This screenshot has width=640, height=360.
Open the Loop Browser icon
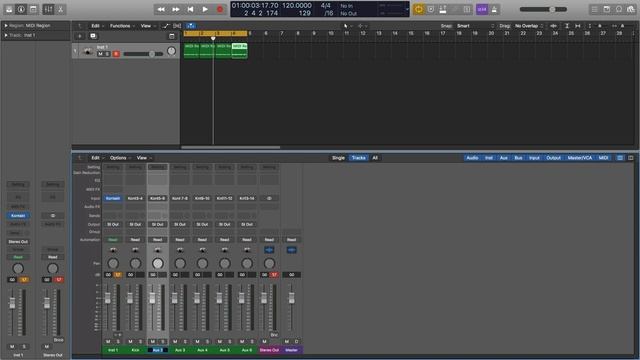click(619, 9)
